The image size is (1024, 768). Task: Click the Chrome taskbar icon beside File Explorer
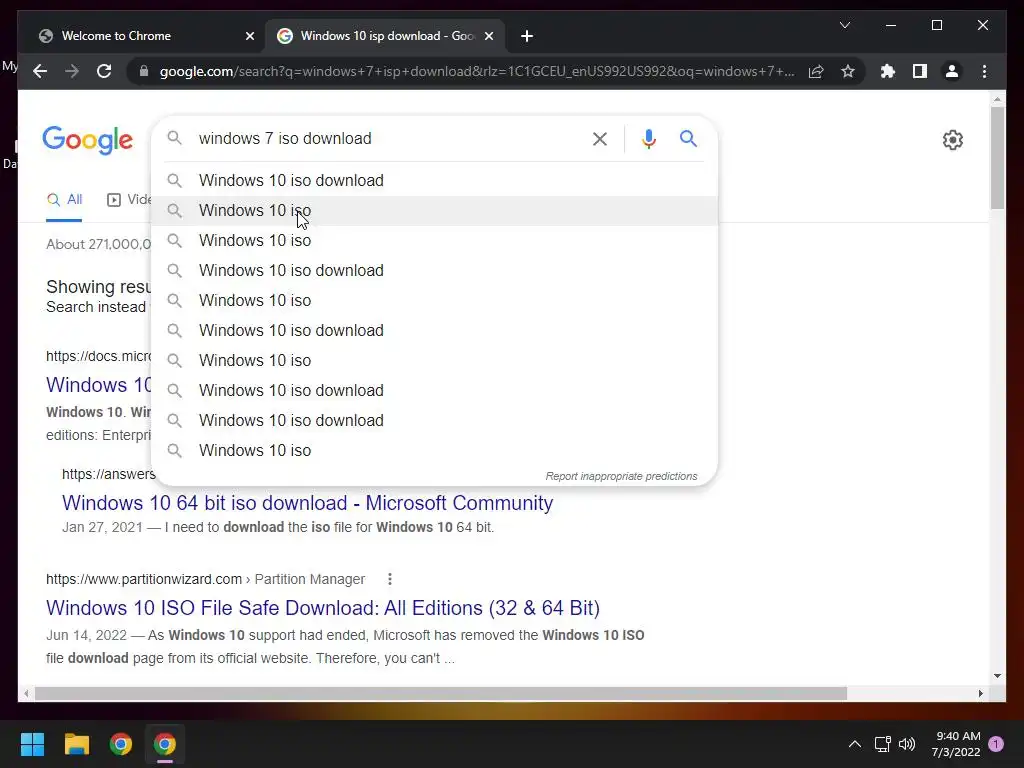[121, 744]
